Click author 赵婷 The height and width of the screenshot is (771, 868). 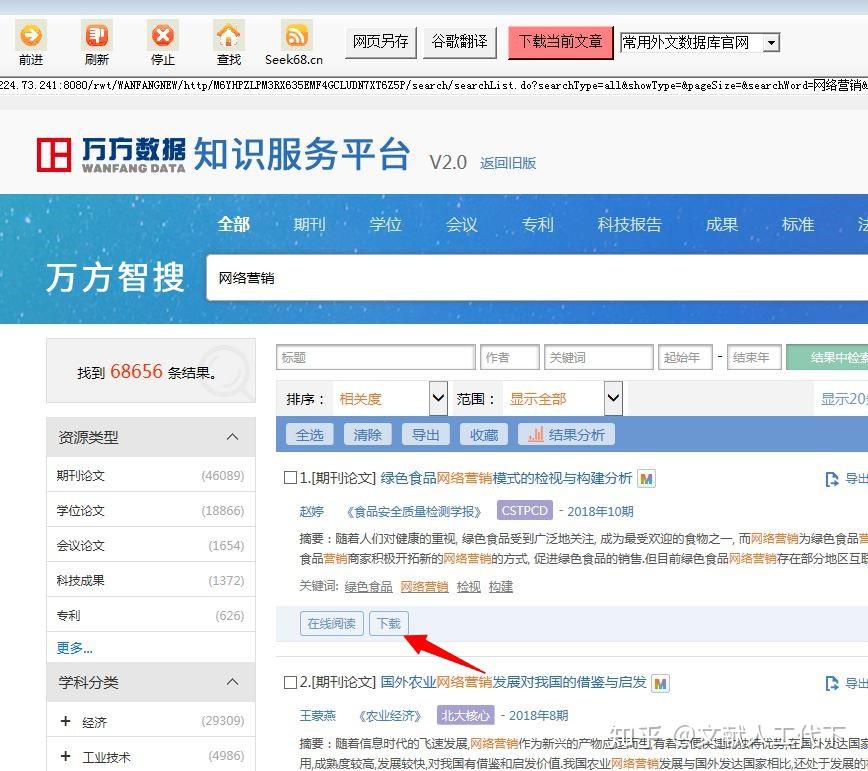tap(312, 511)
